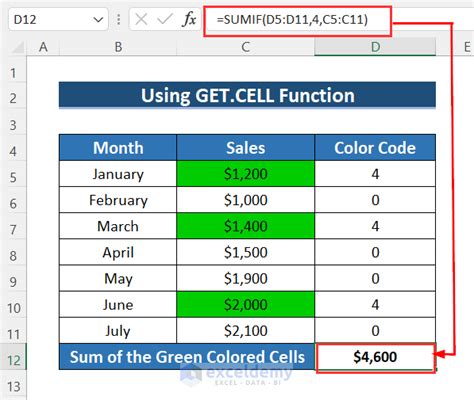
Task: Click the Select All corner triangle
Action: pyautogui.click(x=17, y=47)
